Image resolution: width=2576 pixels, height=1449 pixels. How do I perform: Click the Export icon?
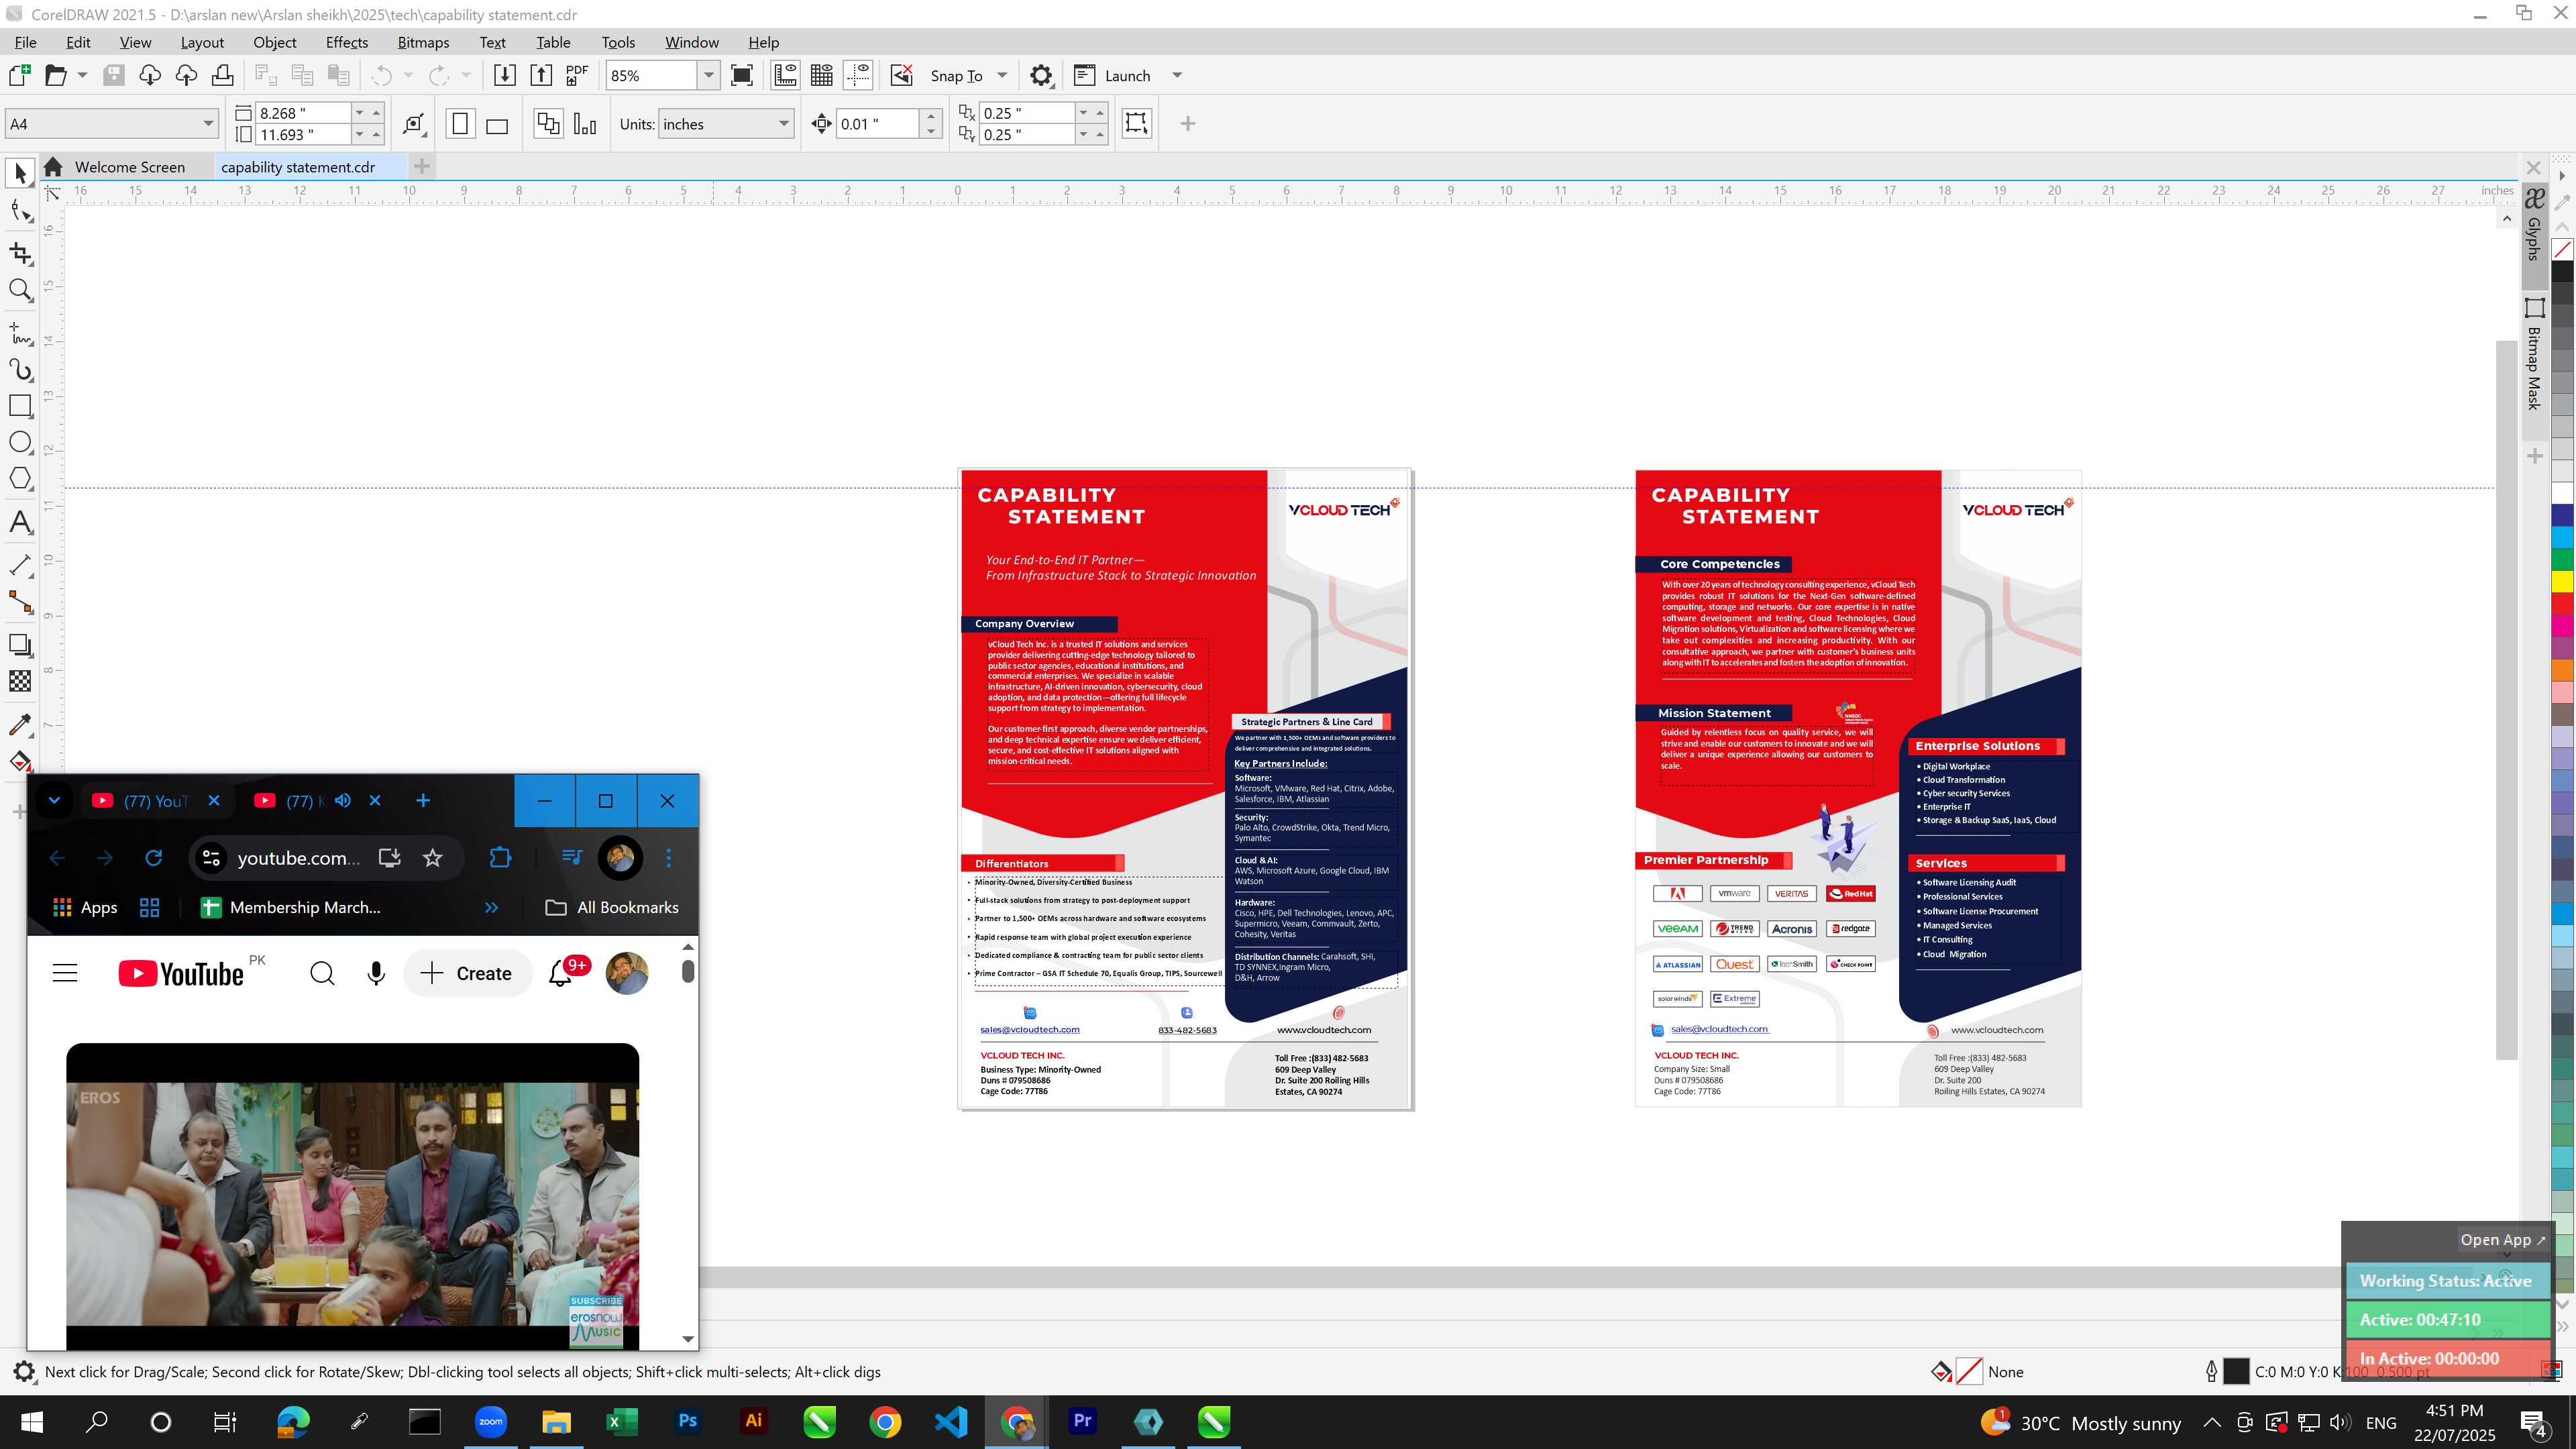click(541, 76)
